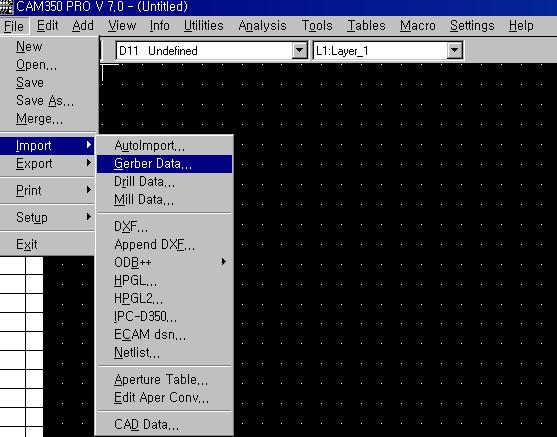Choose Save As... from the File menu
Screen dimensions: 557x437
click(48, 101)
